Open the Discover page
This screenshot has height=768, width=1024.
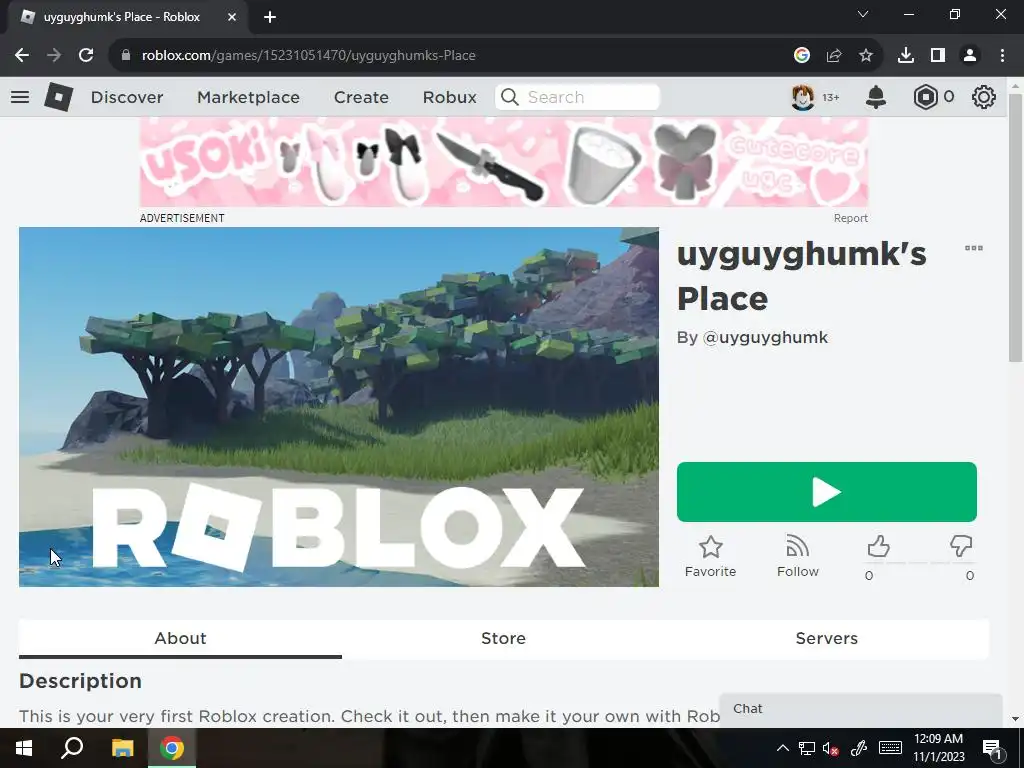(x=127, y=97)
